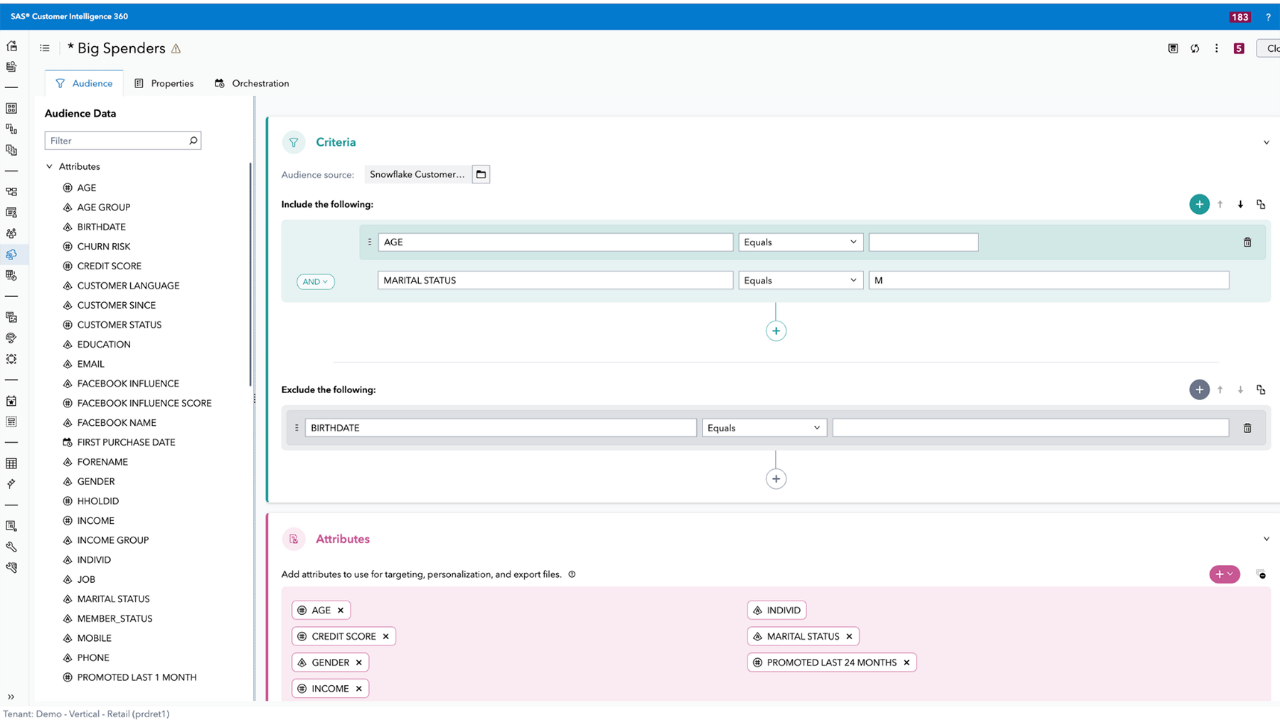
Task: Click the pink add attributes button
Action: (1224, 574)
